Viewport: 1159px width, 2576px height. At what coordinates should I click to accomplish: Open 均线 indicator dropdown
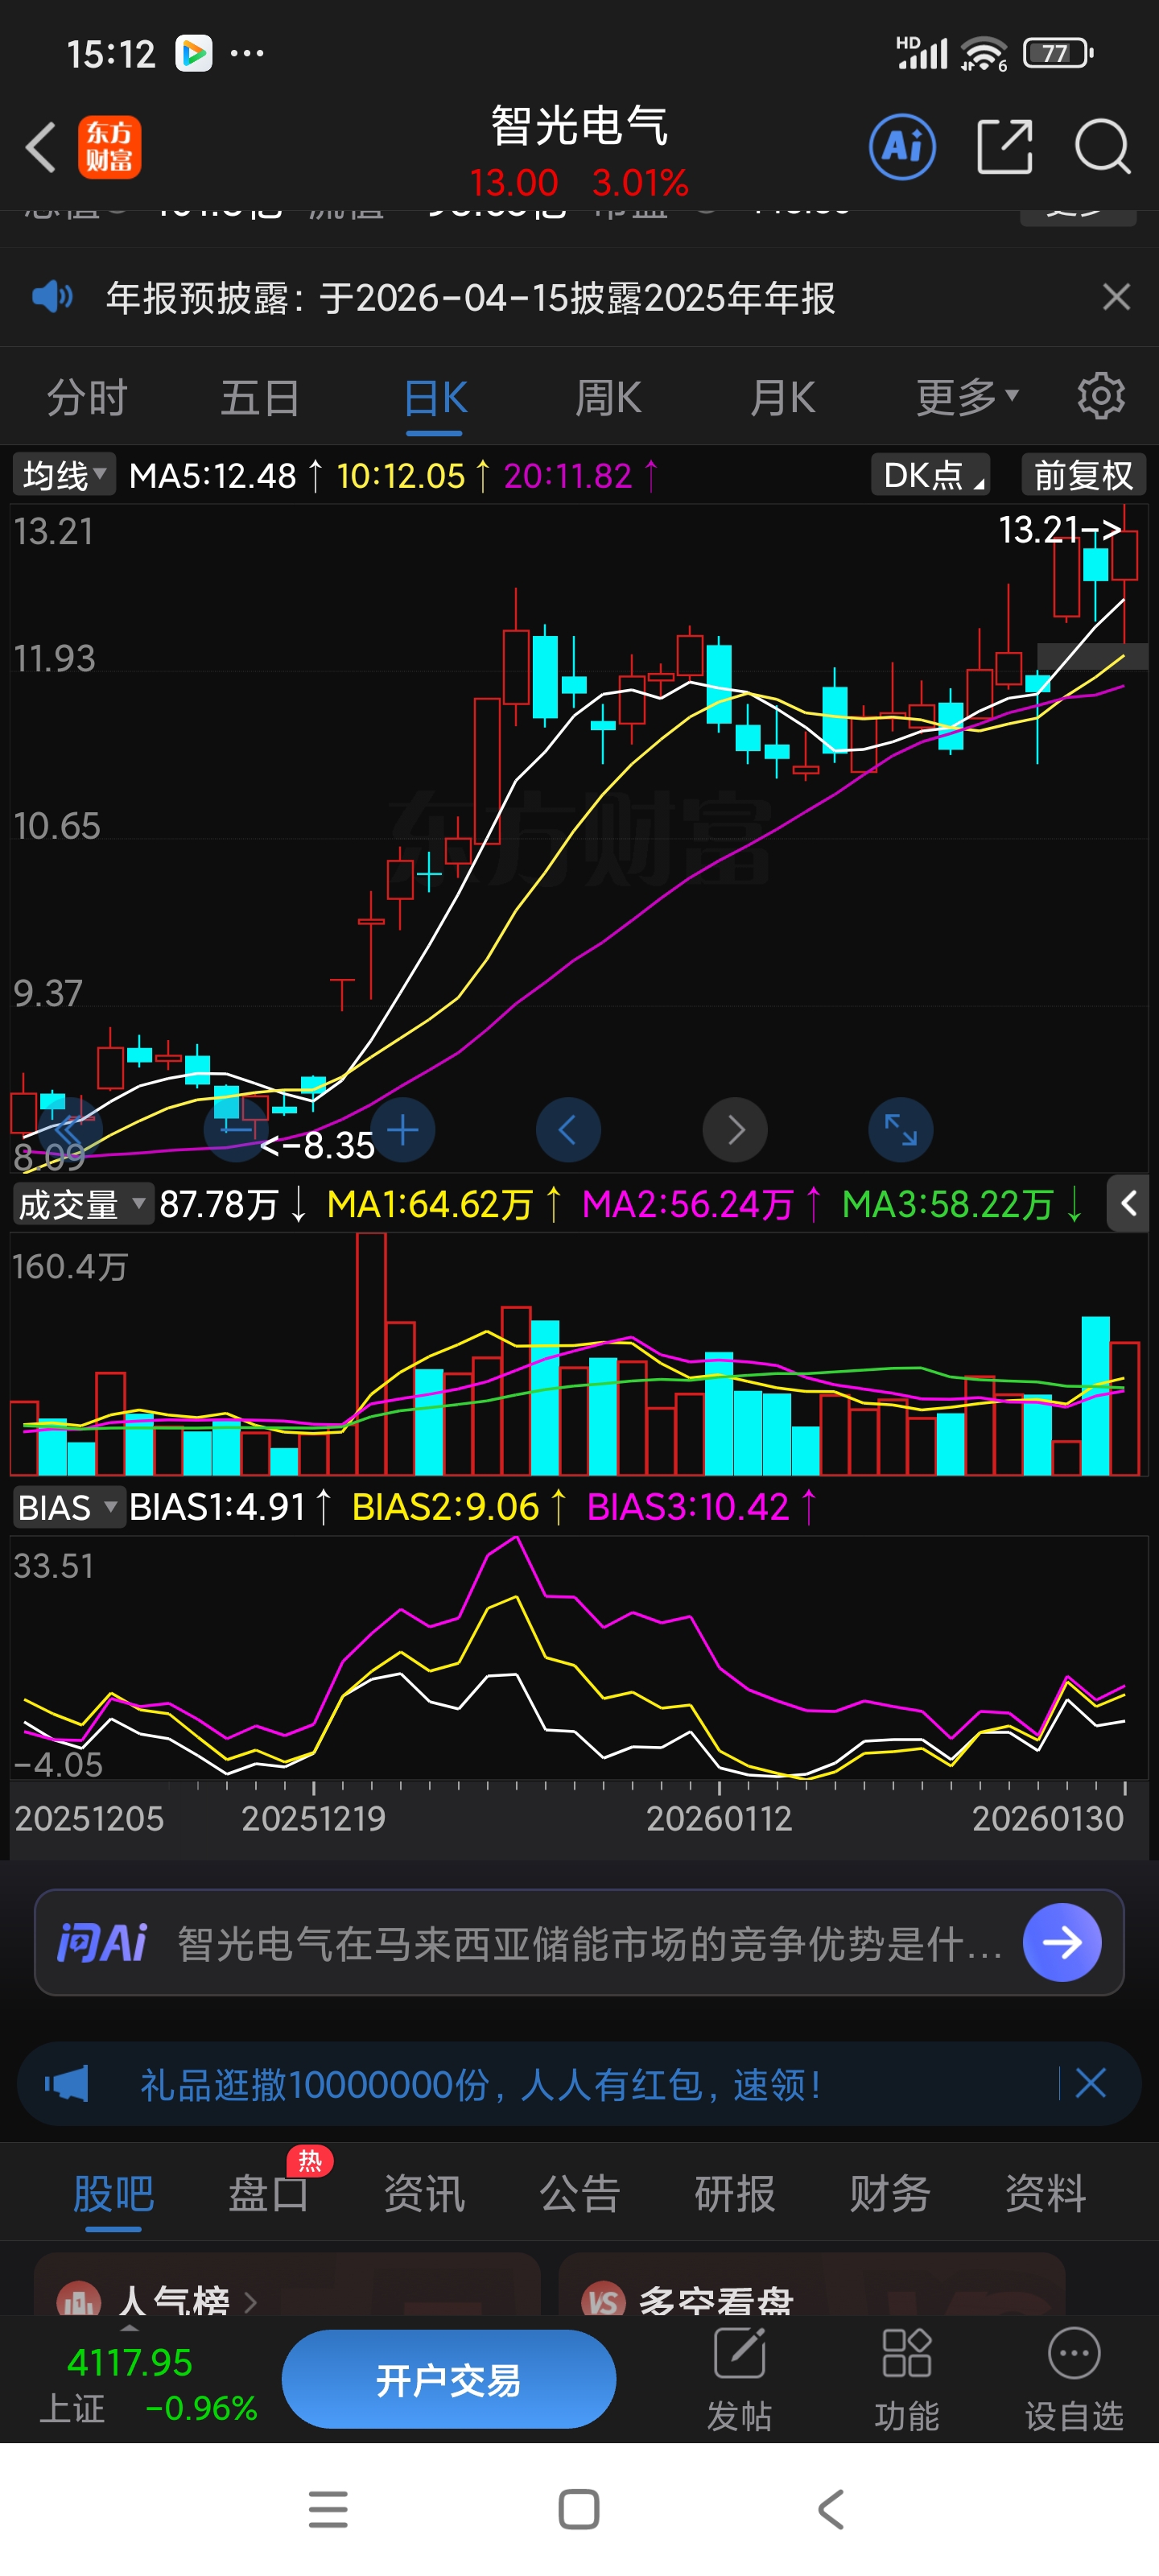[x=64, y=475]
